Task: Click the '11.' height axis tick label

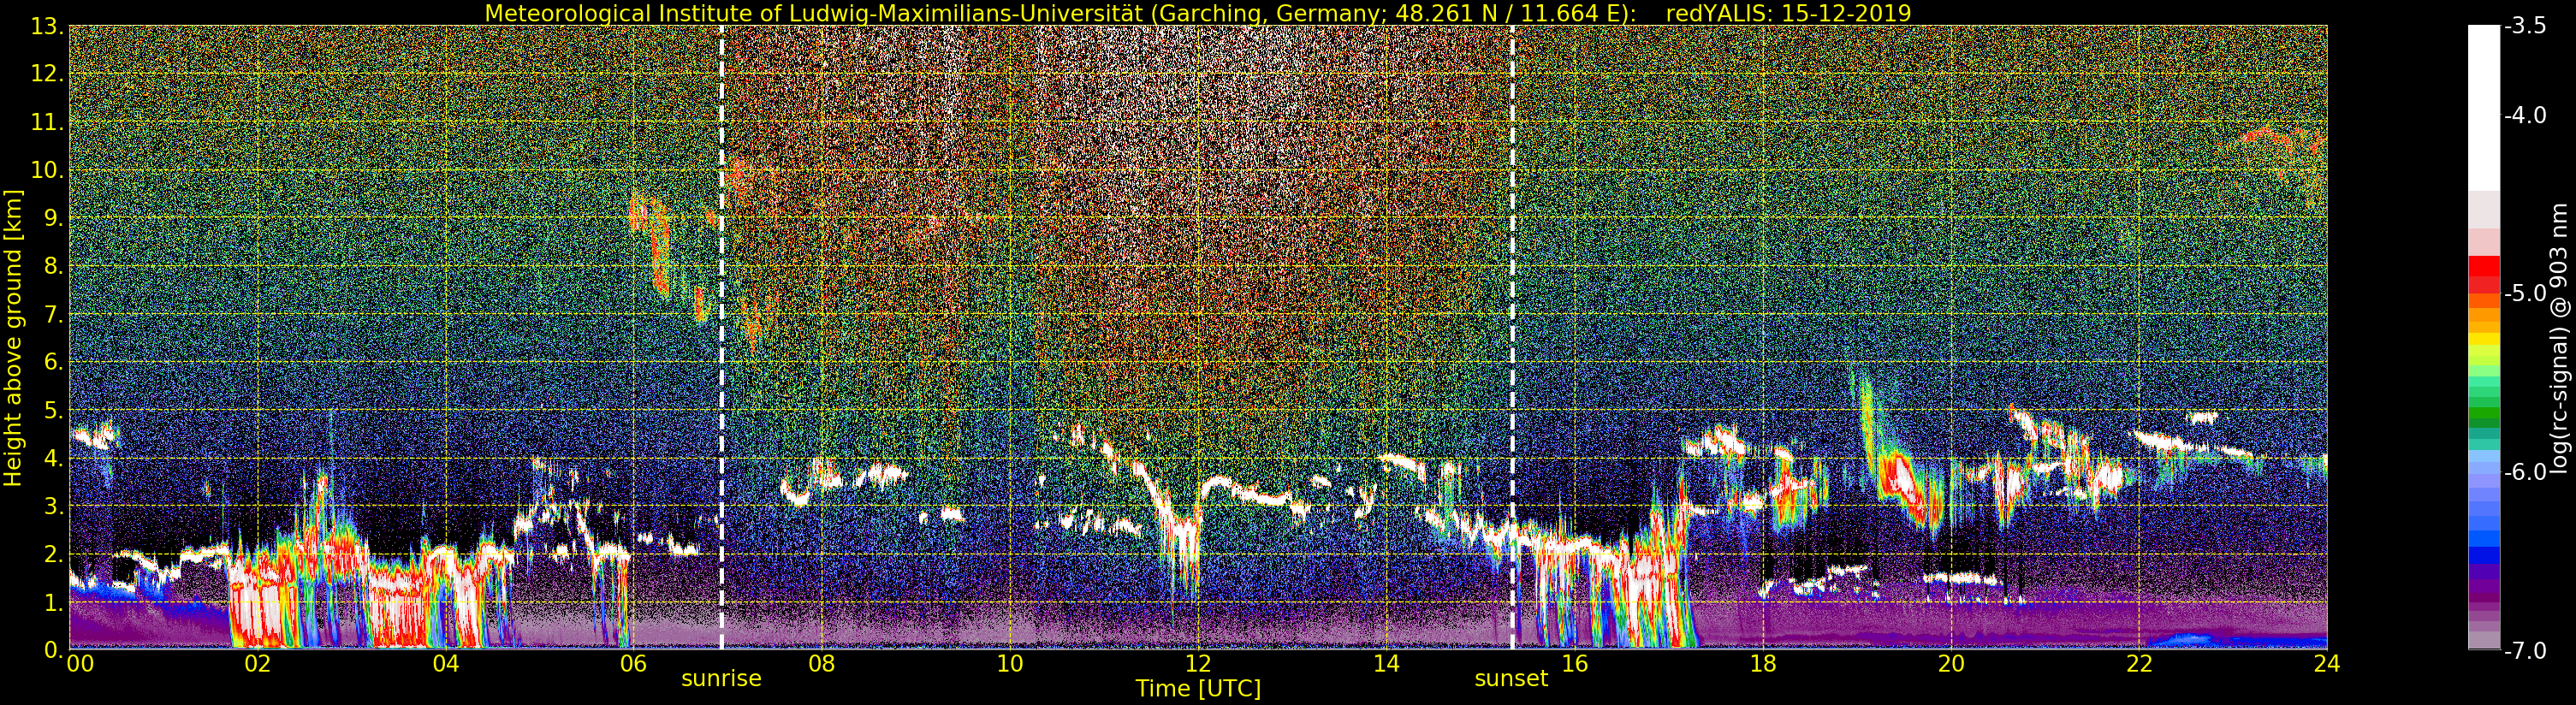Action: pyautogui.click(x=47, y=122)
